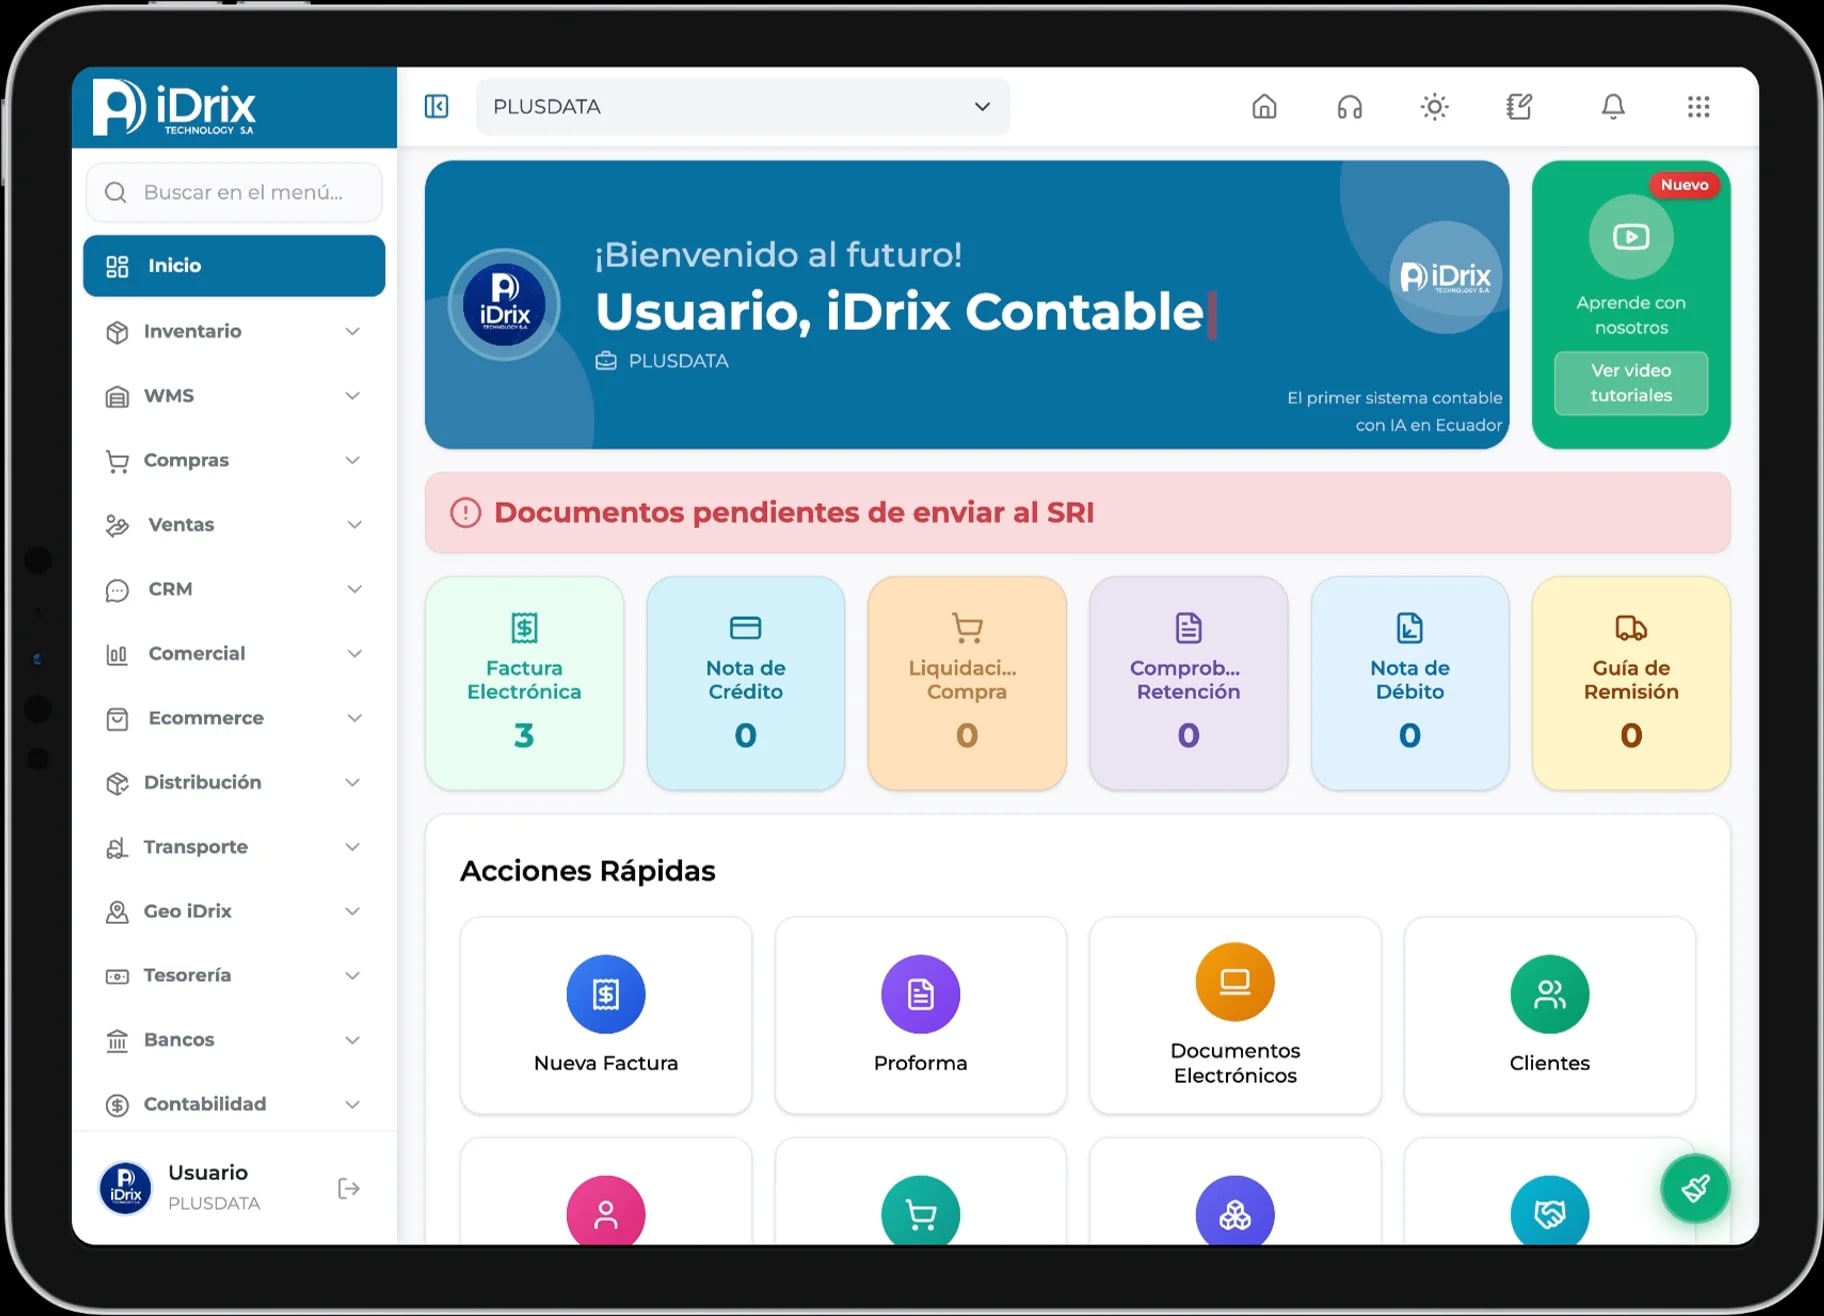Open the Liquidación Compra card
Image resolution: width=1824 pixels, height=1316 pixels.
[x=966, y=683]
